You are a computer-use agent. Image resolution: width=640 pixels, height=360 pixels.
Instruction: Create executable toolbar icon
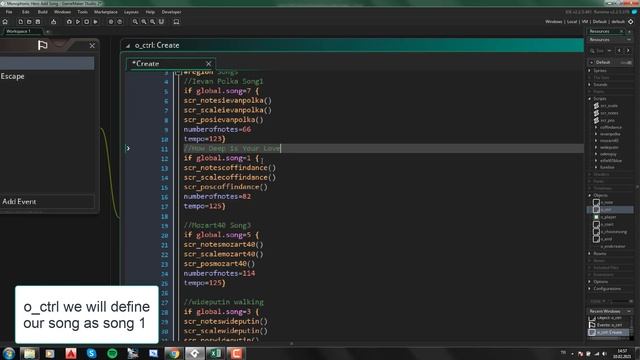point(53,22)
